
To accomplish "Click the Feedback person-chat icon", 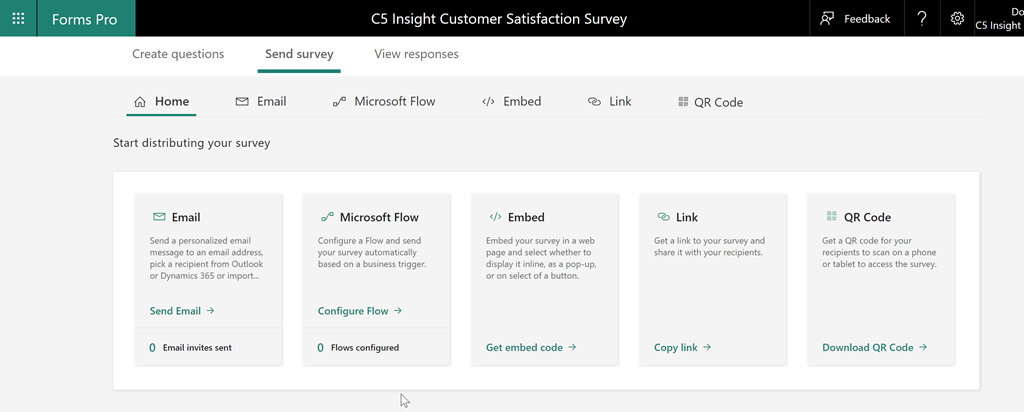I will pos(827,18).
